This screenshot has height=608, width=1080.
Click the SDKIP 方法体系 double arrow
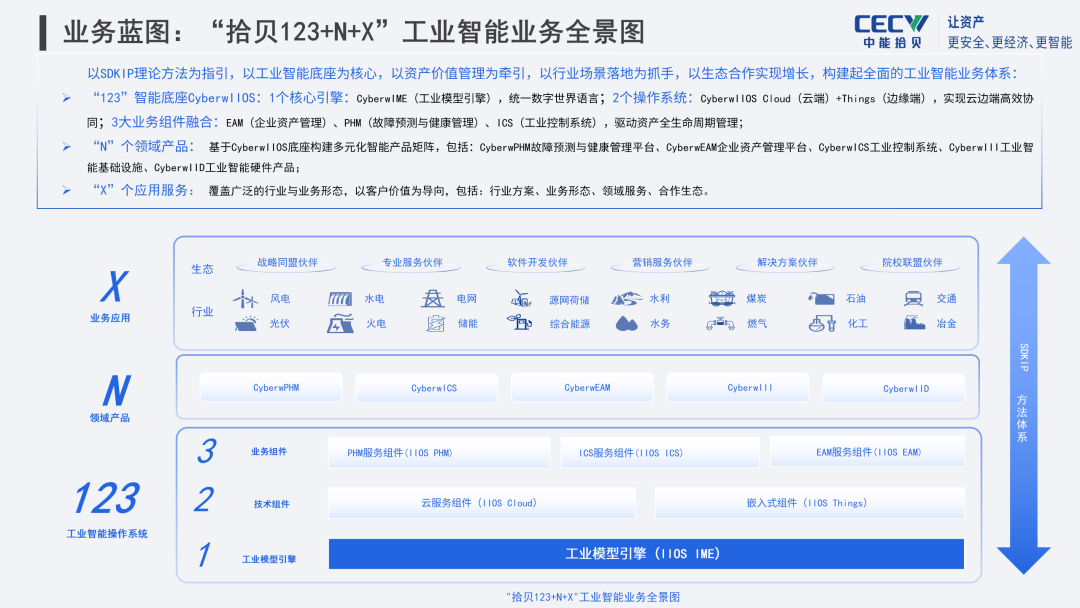point(1024,406)
